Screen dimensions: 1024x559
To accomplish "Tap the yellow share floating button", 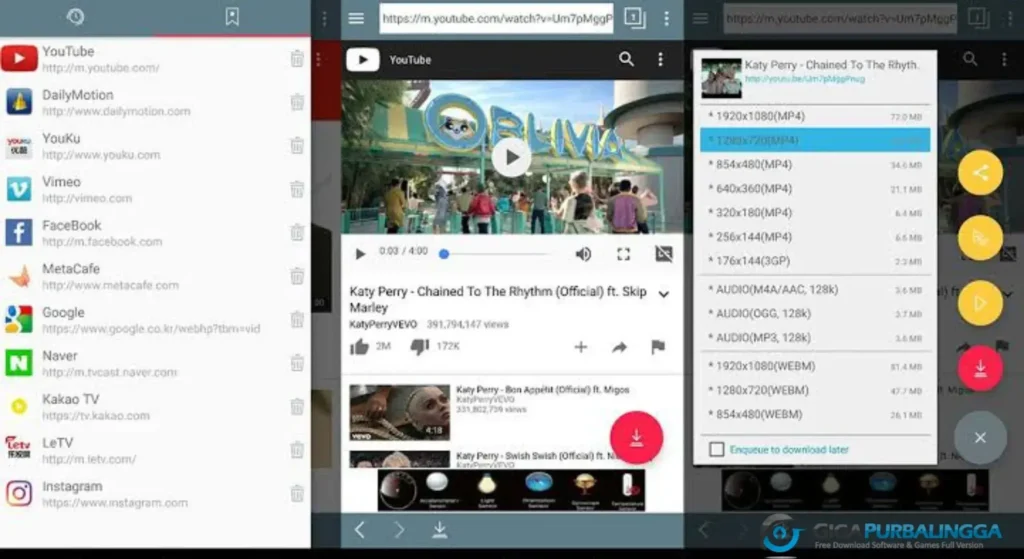I will 980,172.
